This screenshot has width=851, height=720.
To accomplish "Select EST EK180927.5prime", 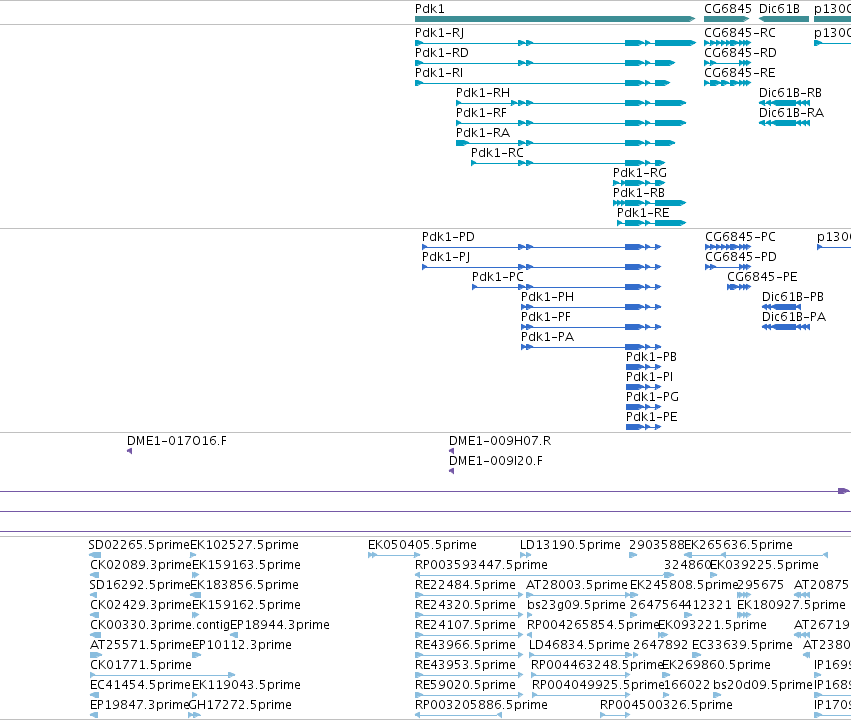I will pyautogui.click(x=744, y=615).
